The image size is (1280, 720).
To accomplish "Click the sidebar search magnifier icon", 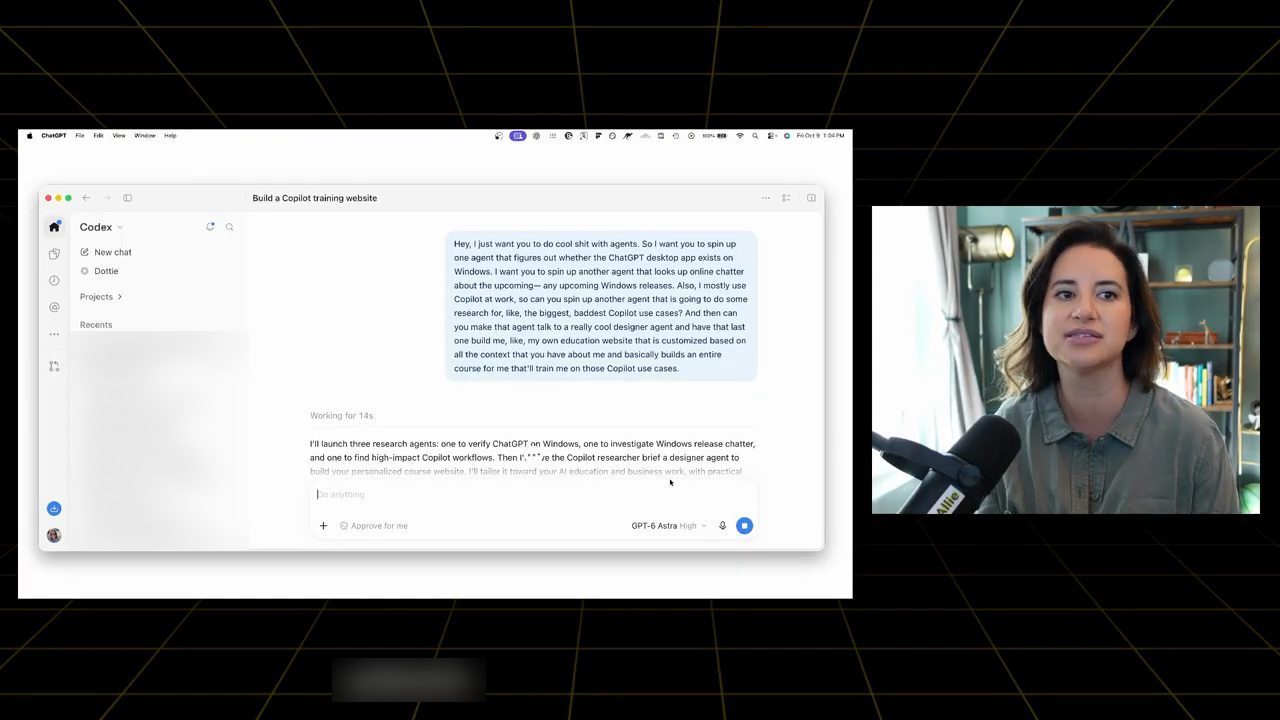I will click(x=229, y=227).
